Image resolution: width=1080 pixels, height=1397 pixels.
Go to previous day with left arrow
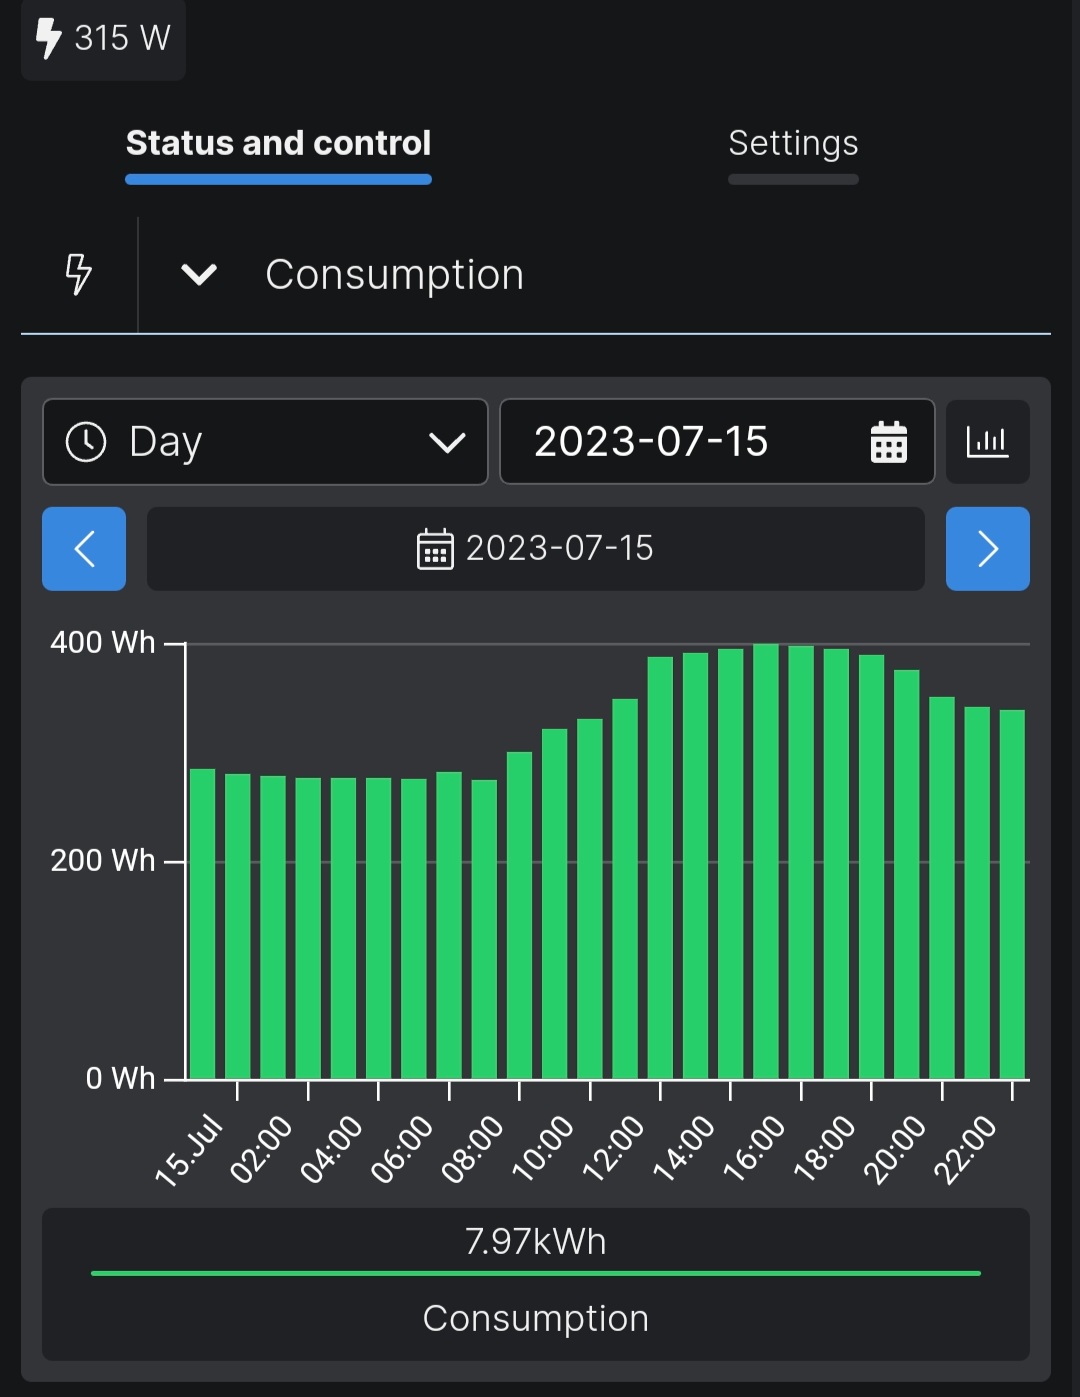(84, 549)
